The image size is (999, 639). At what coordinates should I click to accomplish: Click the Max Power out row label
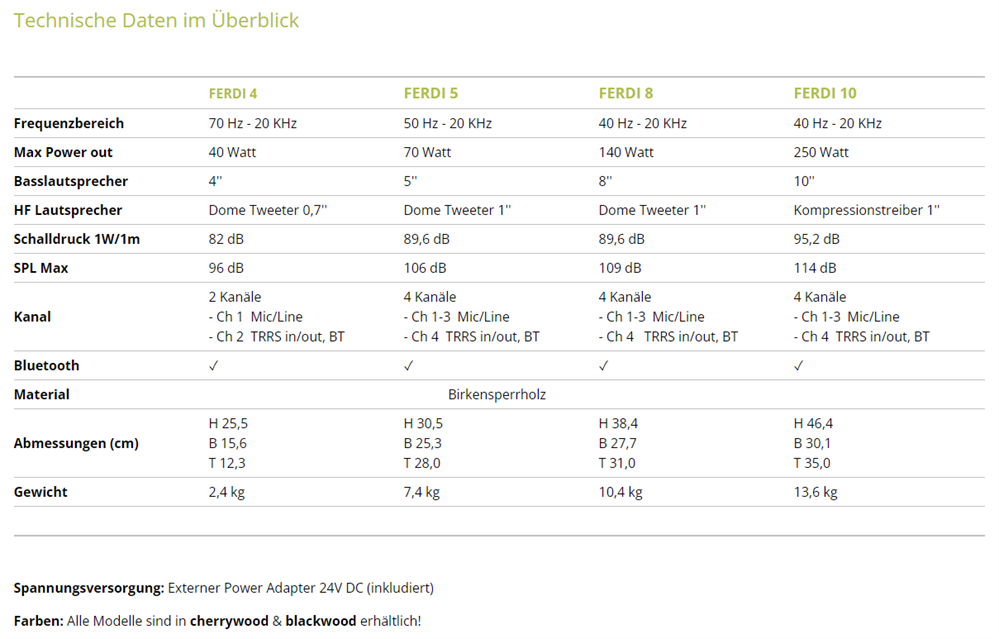pos(63,152)
